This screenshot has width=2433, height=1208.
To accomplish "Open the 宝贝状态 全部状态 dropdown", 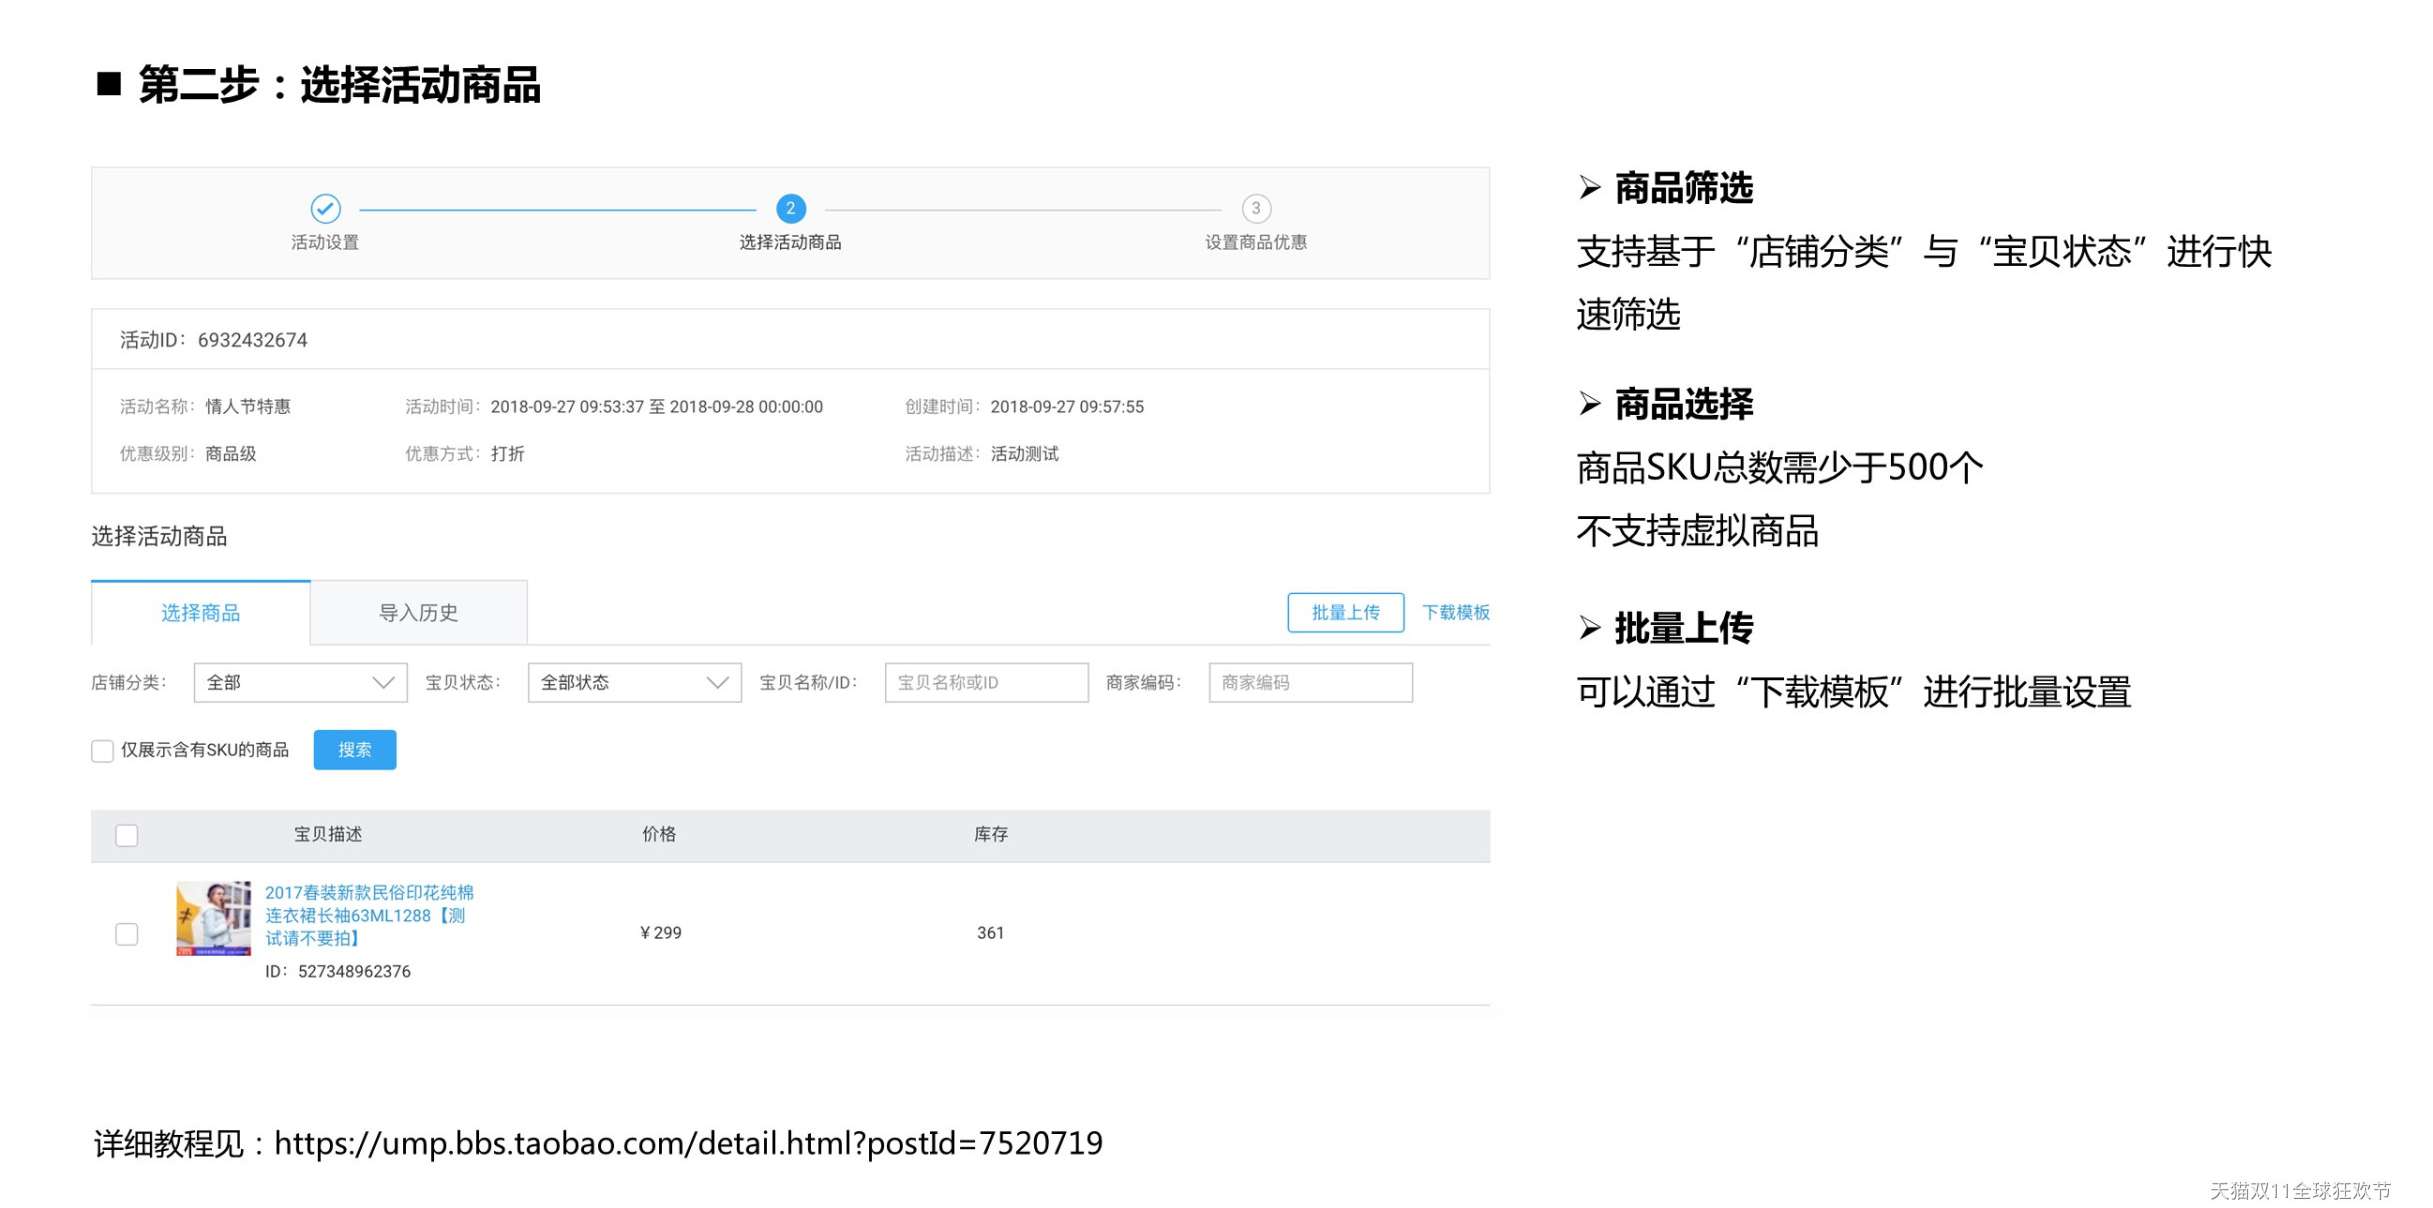I will tap(634, 682).
